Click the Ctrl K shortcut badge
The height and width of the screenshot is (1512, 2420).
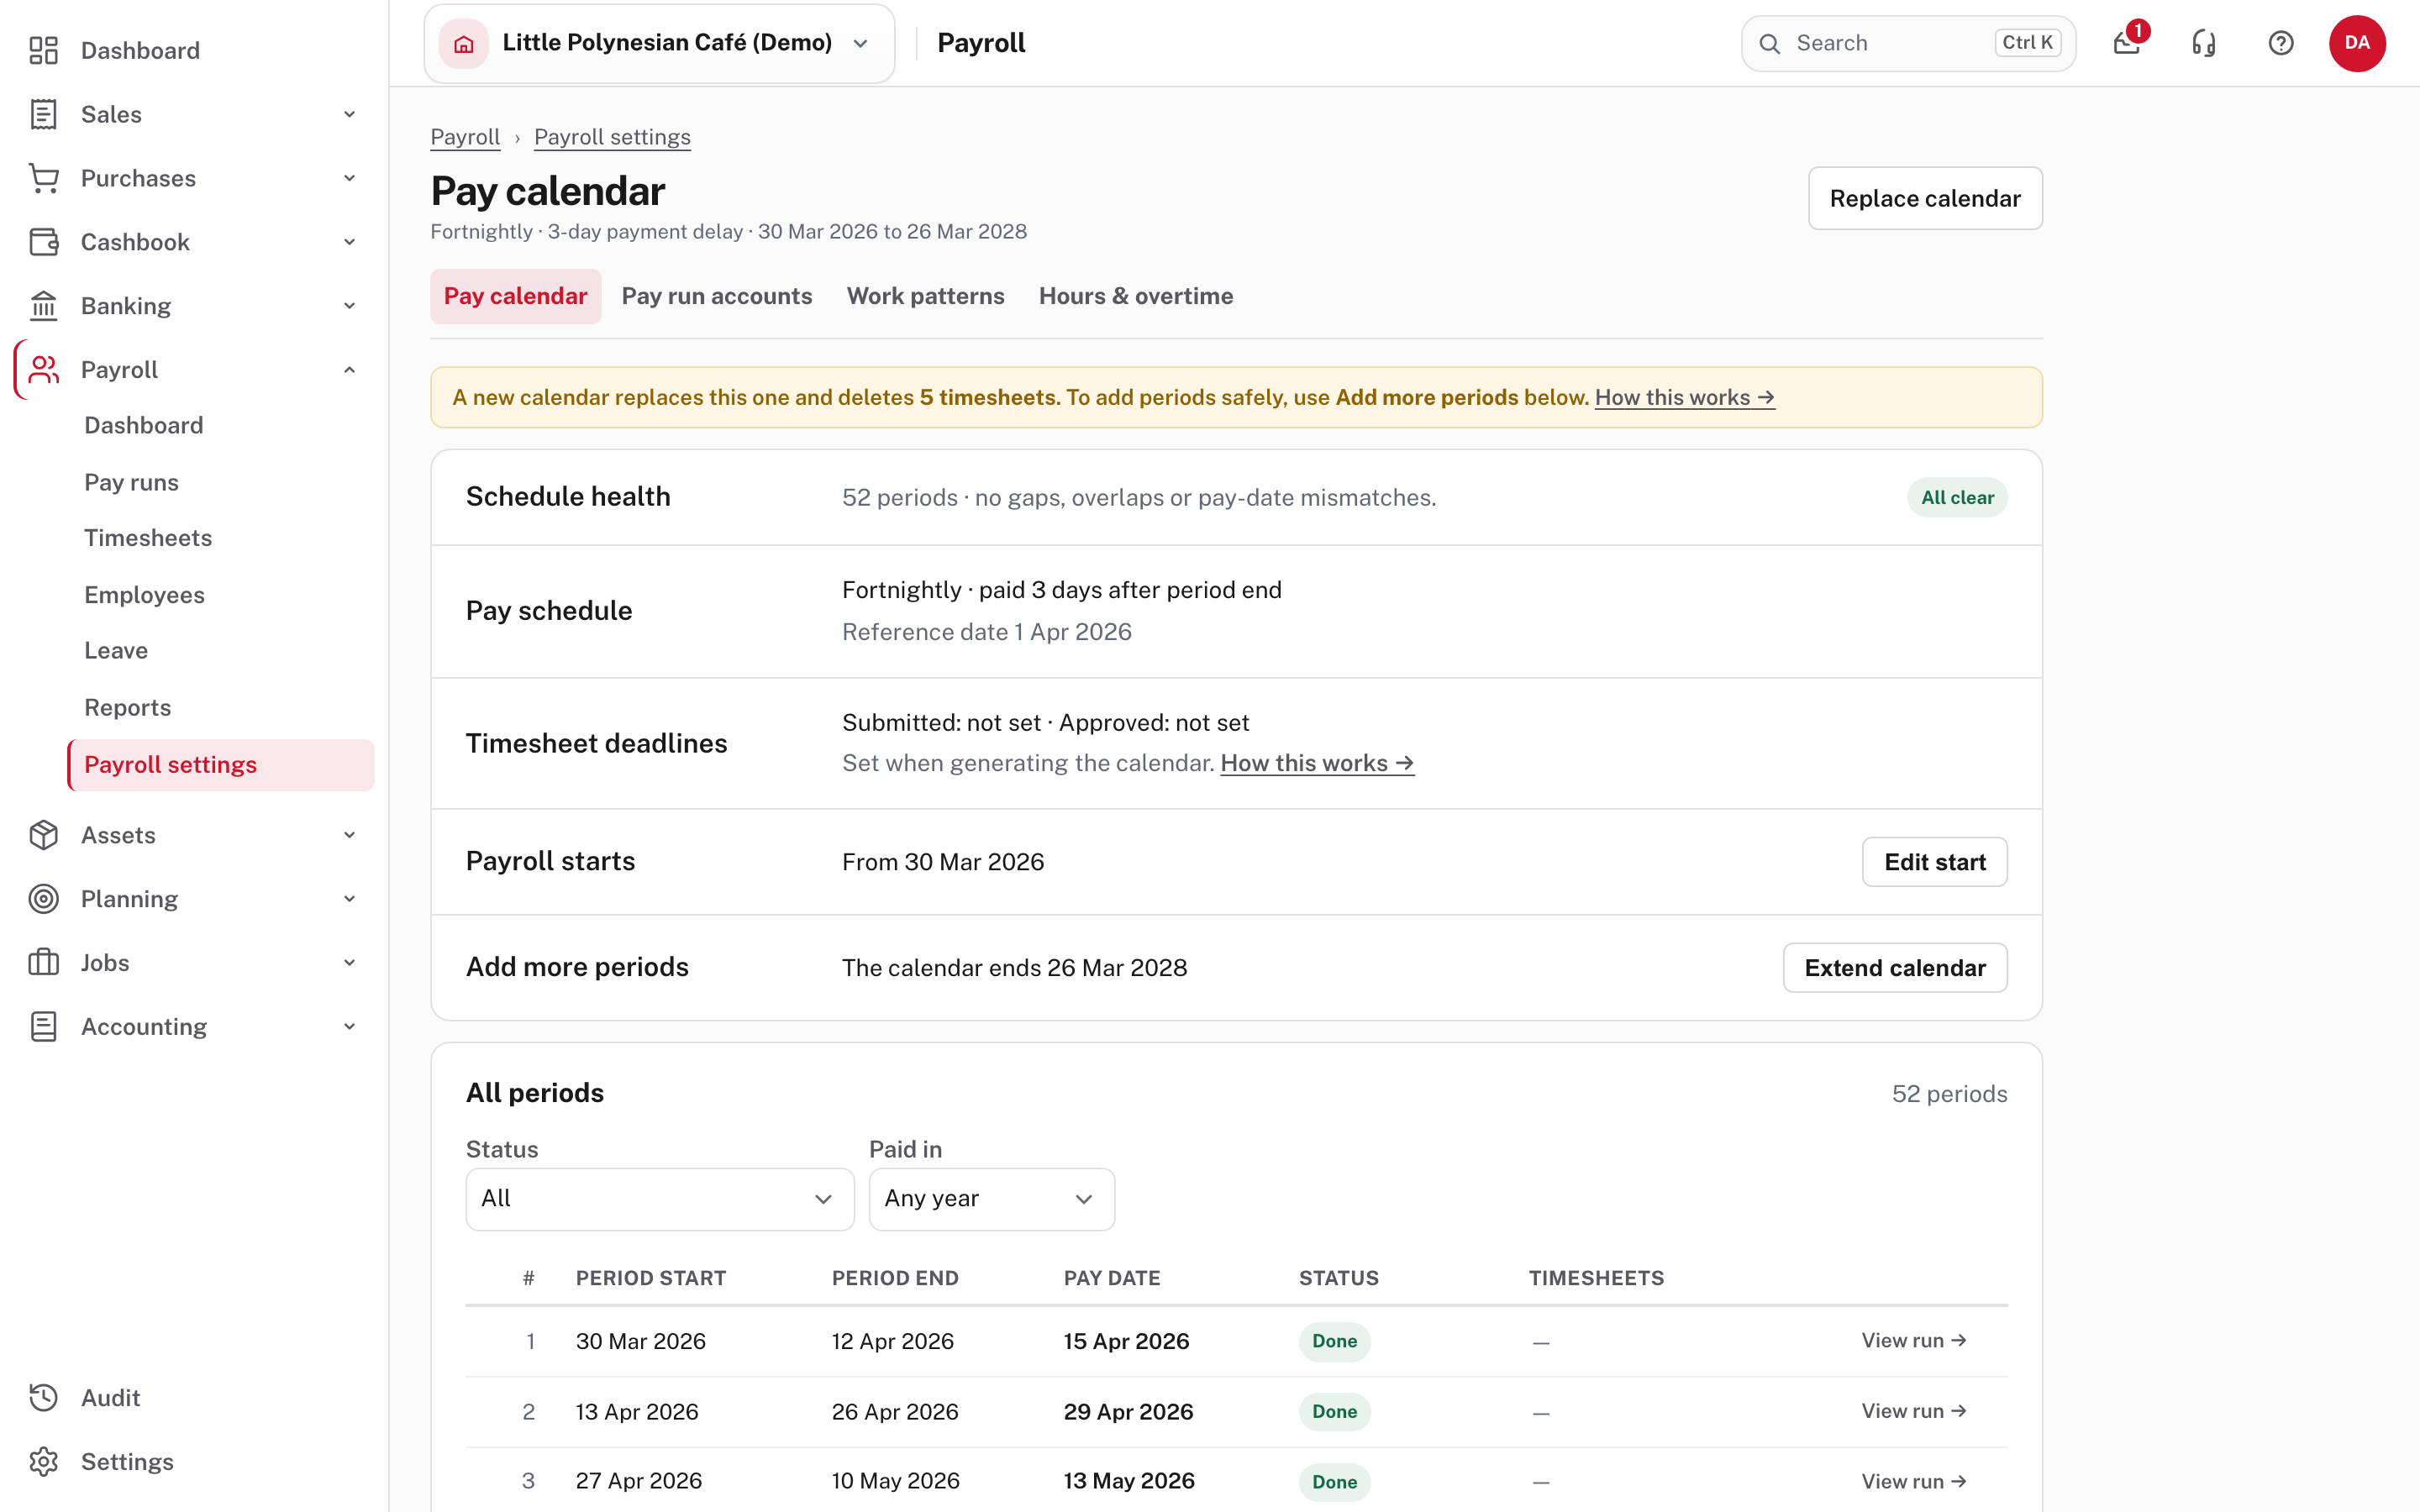pos(2027,43)
